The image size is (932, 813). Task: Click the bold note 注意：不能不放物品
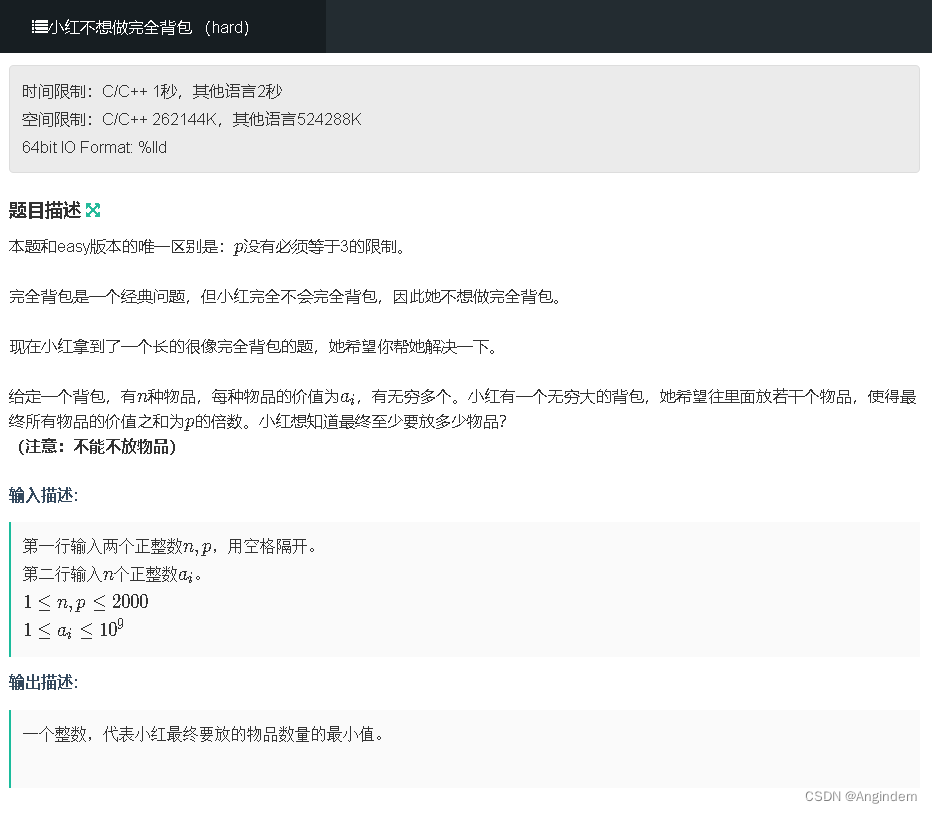pos(94,446)
